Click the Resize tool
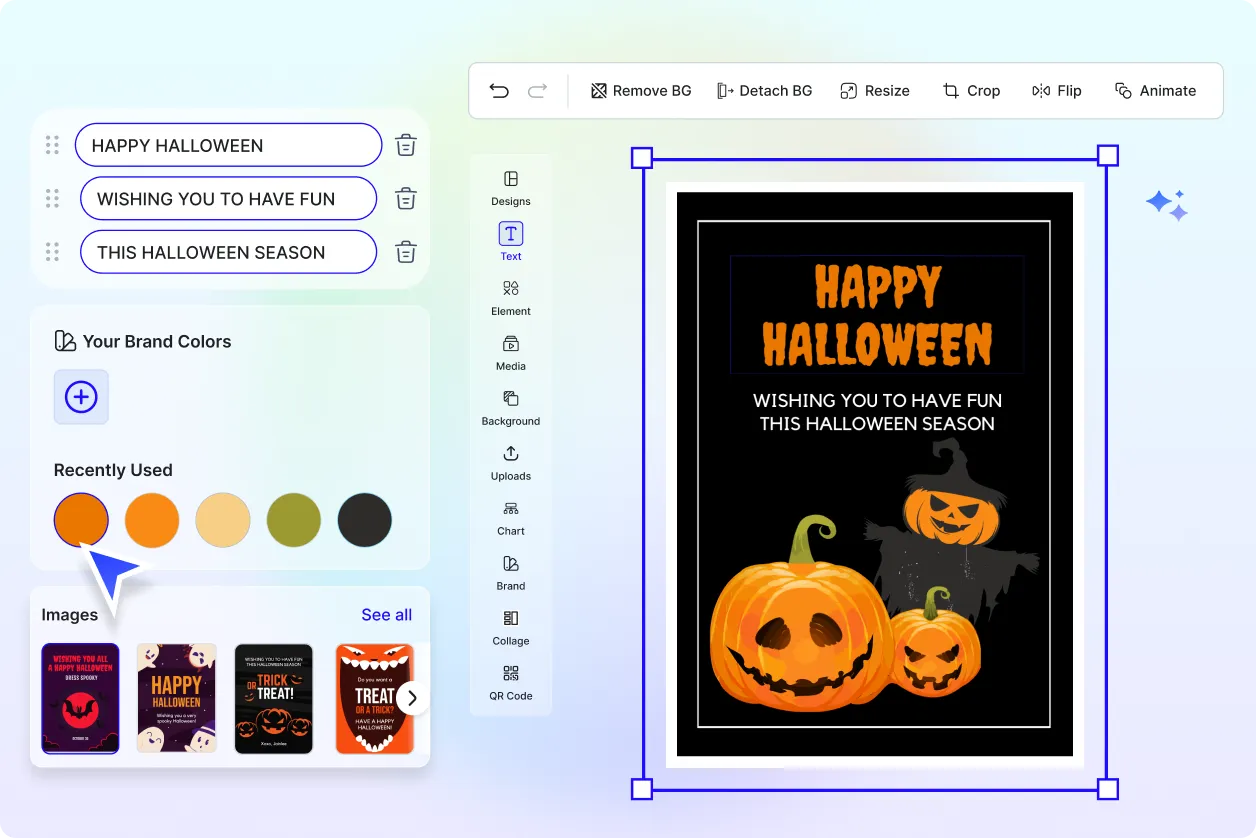Image resolution: width=1256 pixels, height=838 pixels. tap(875, 90)
